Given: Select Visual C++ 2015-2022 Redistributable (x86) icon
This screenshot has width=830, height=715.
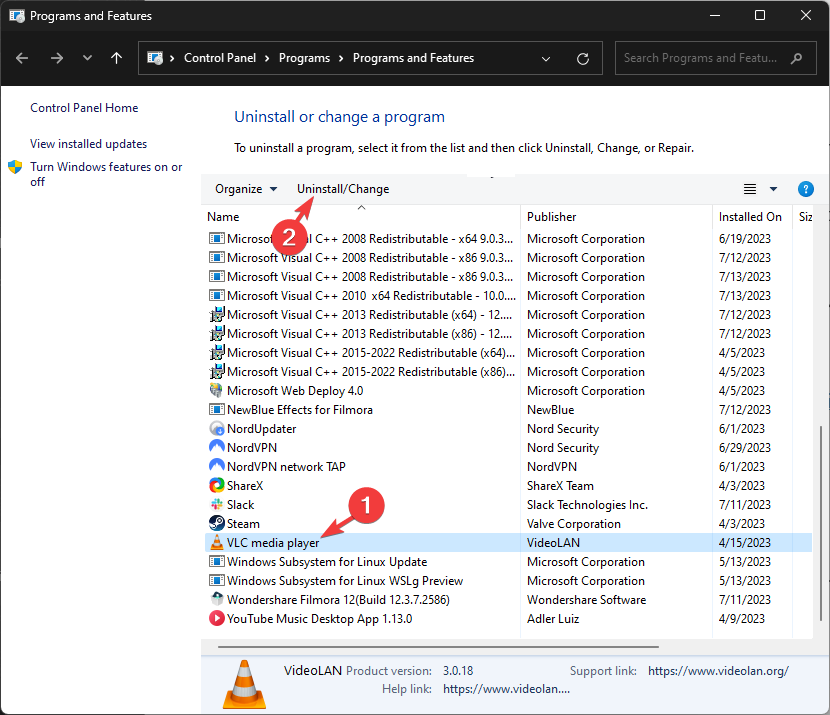Looking at the screenshot, I should tap(216, 372).
